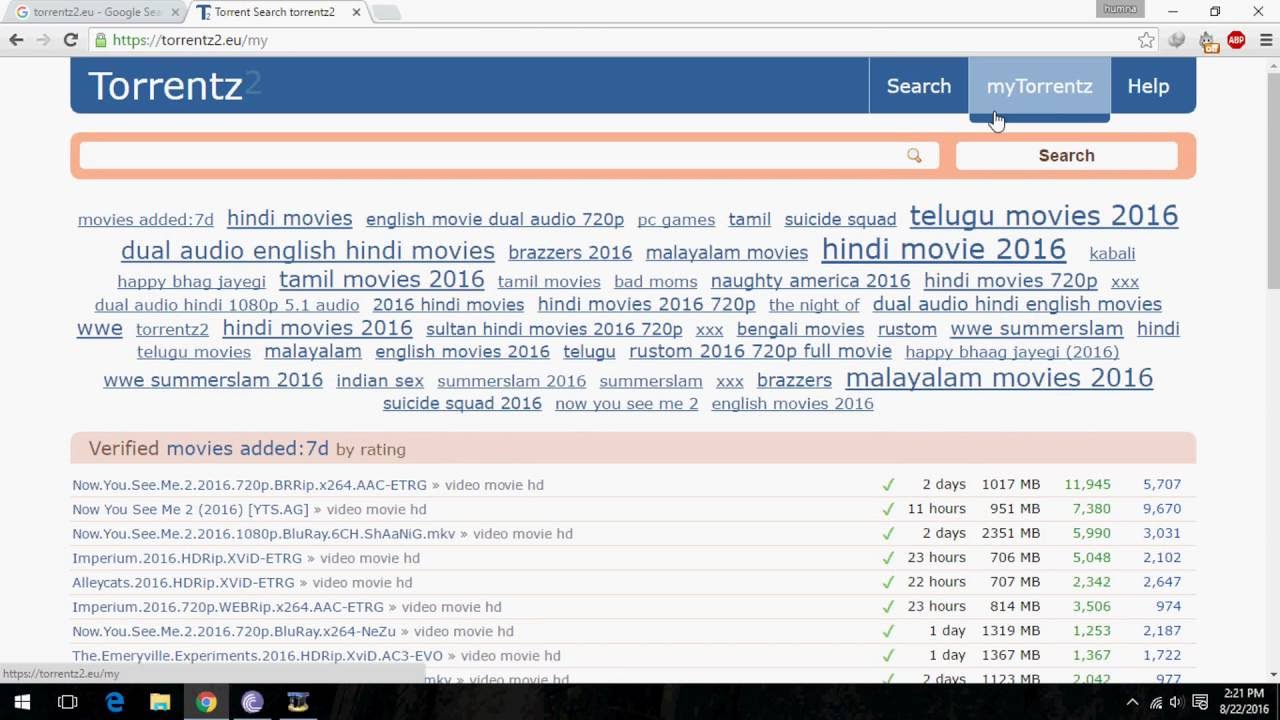Open the BitTorrent taskbar icon

click(252, 702)
